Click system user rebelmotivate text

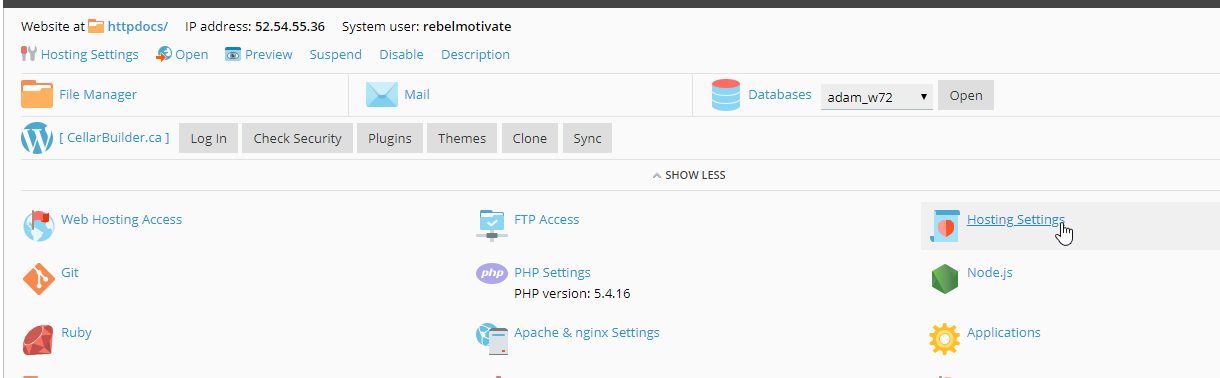point(466,27)
